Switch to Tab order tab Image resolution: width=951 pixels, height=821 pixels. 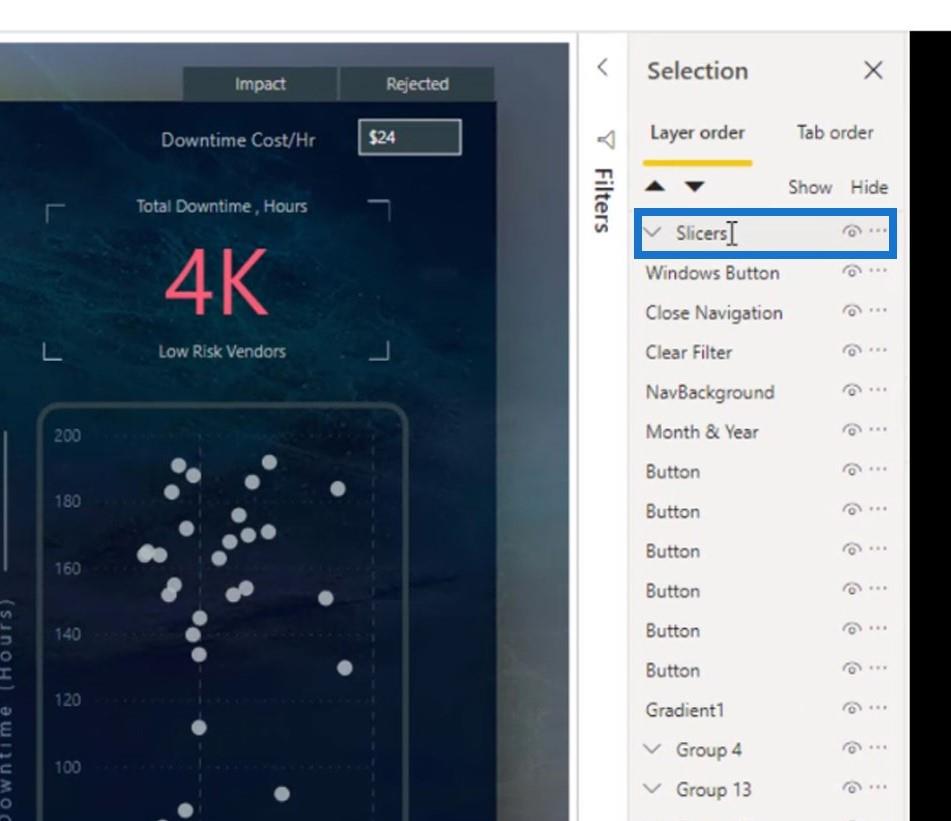point(835,133)
